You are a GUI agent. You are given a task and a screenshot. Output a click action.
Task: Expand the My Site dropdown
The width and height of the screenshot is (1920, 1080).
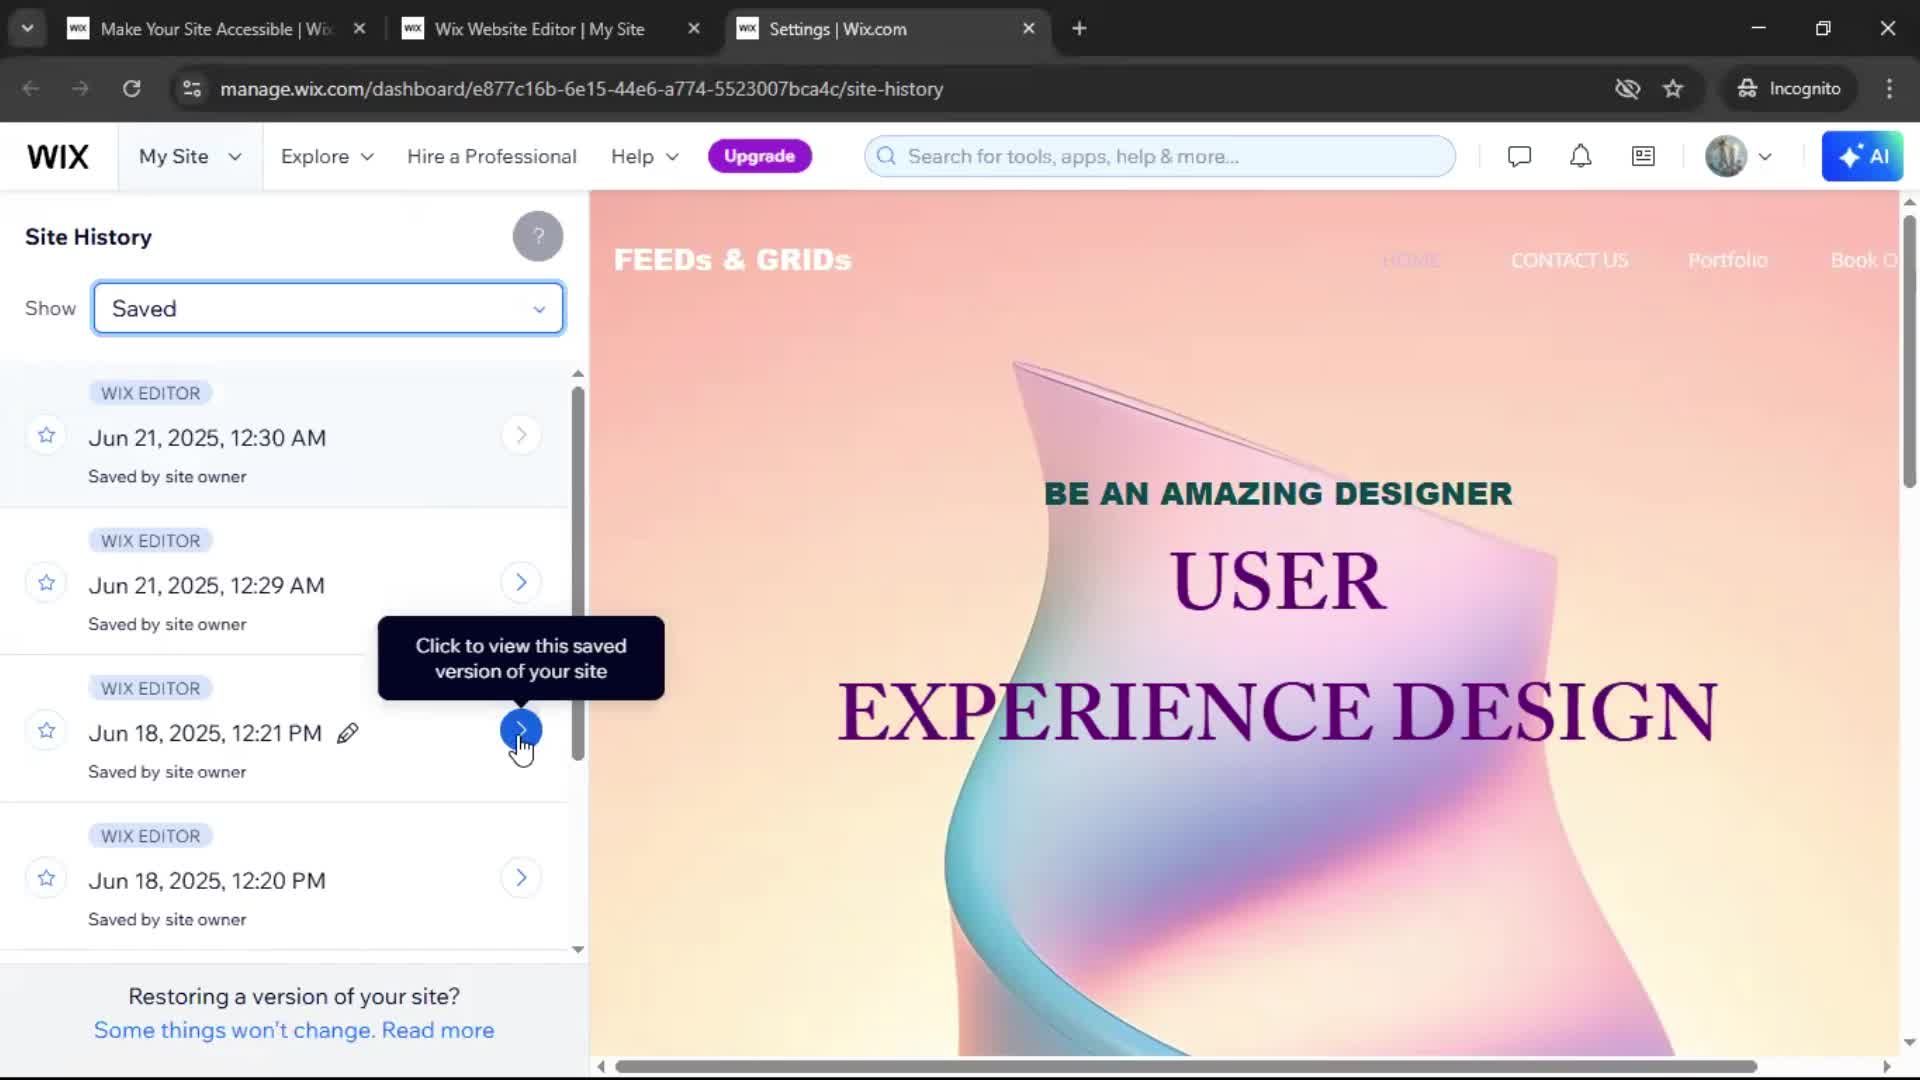pos(190,157)
